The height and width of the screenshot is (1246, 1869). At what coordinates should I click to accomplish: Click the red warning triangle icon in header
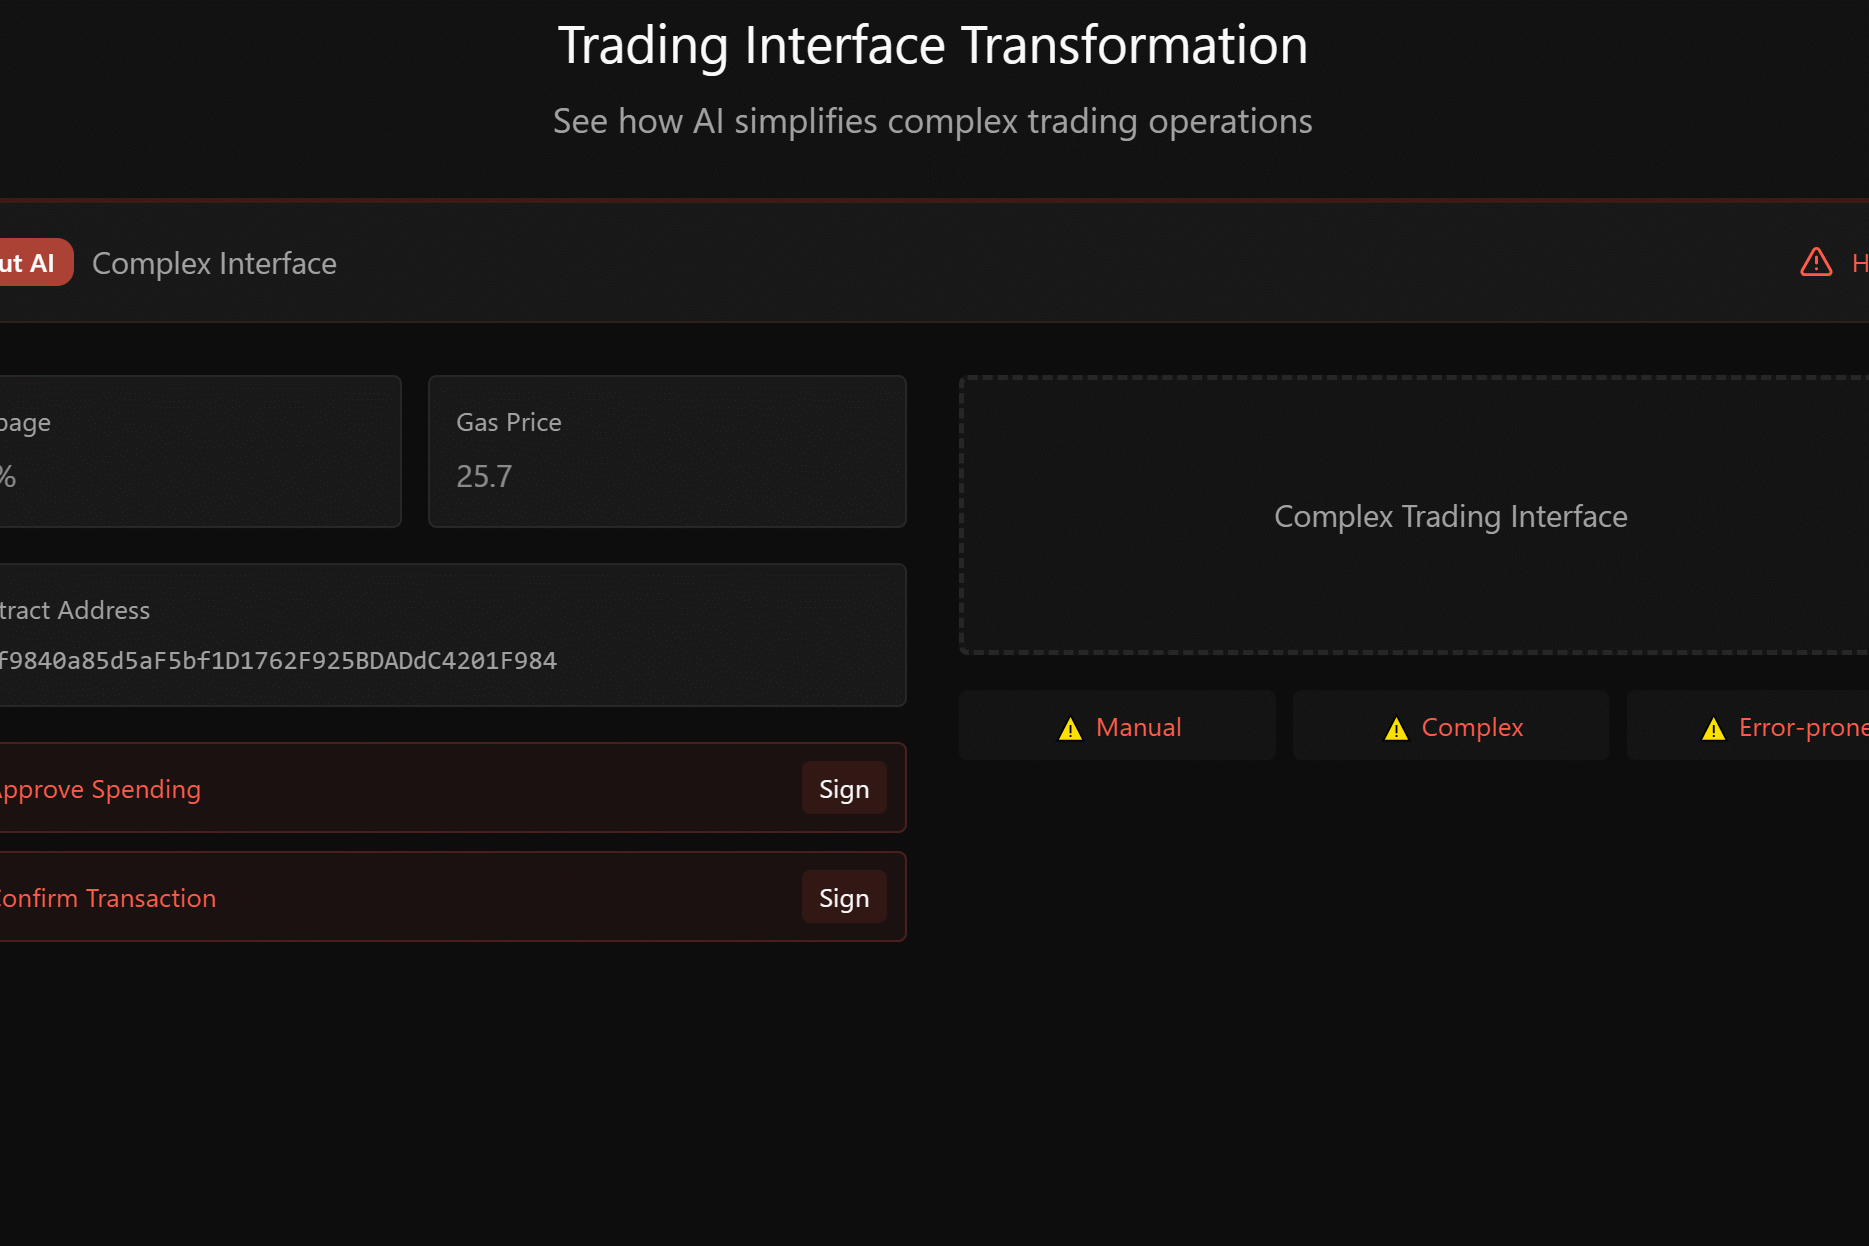pyautogui.click(x=1816, y=262)
